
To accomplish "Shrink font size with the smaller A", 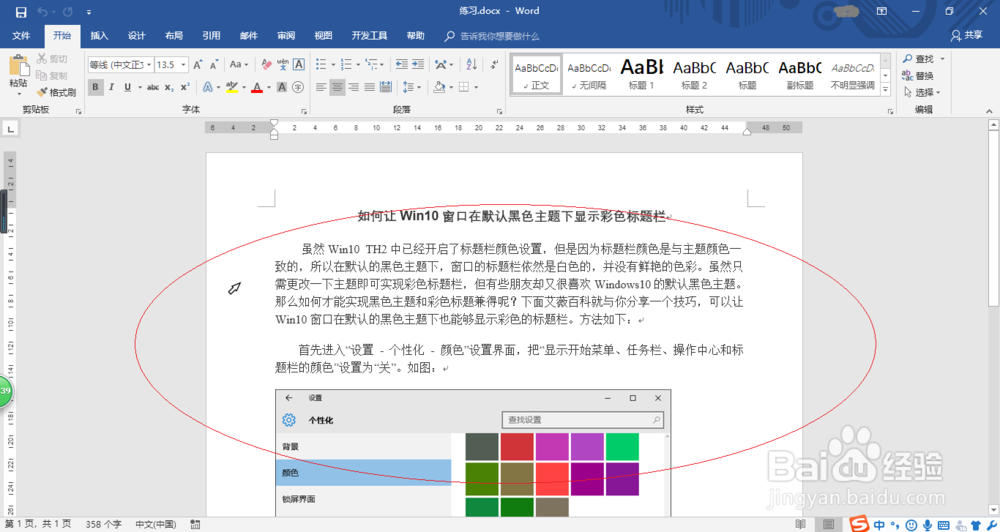I will click(x=214, y=64).
